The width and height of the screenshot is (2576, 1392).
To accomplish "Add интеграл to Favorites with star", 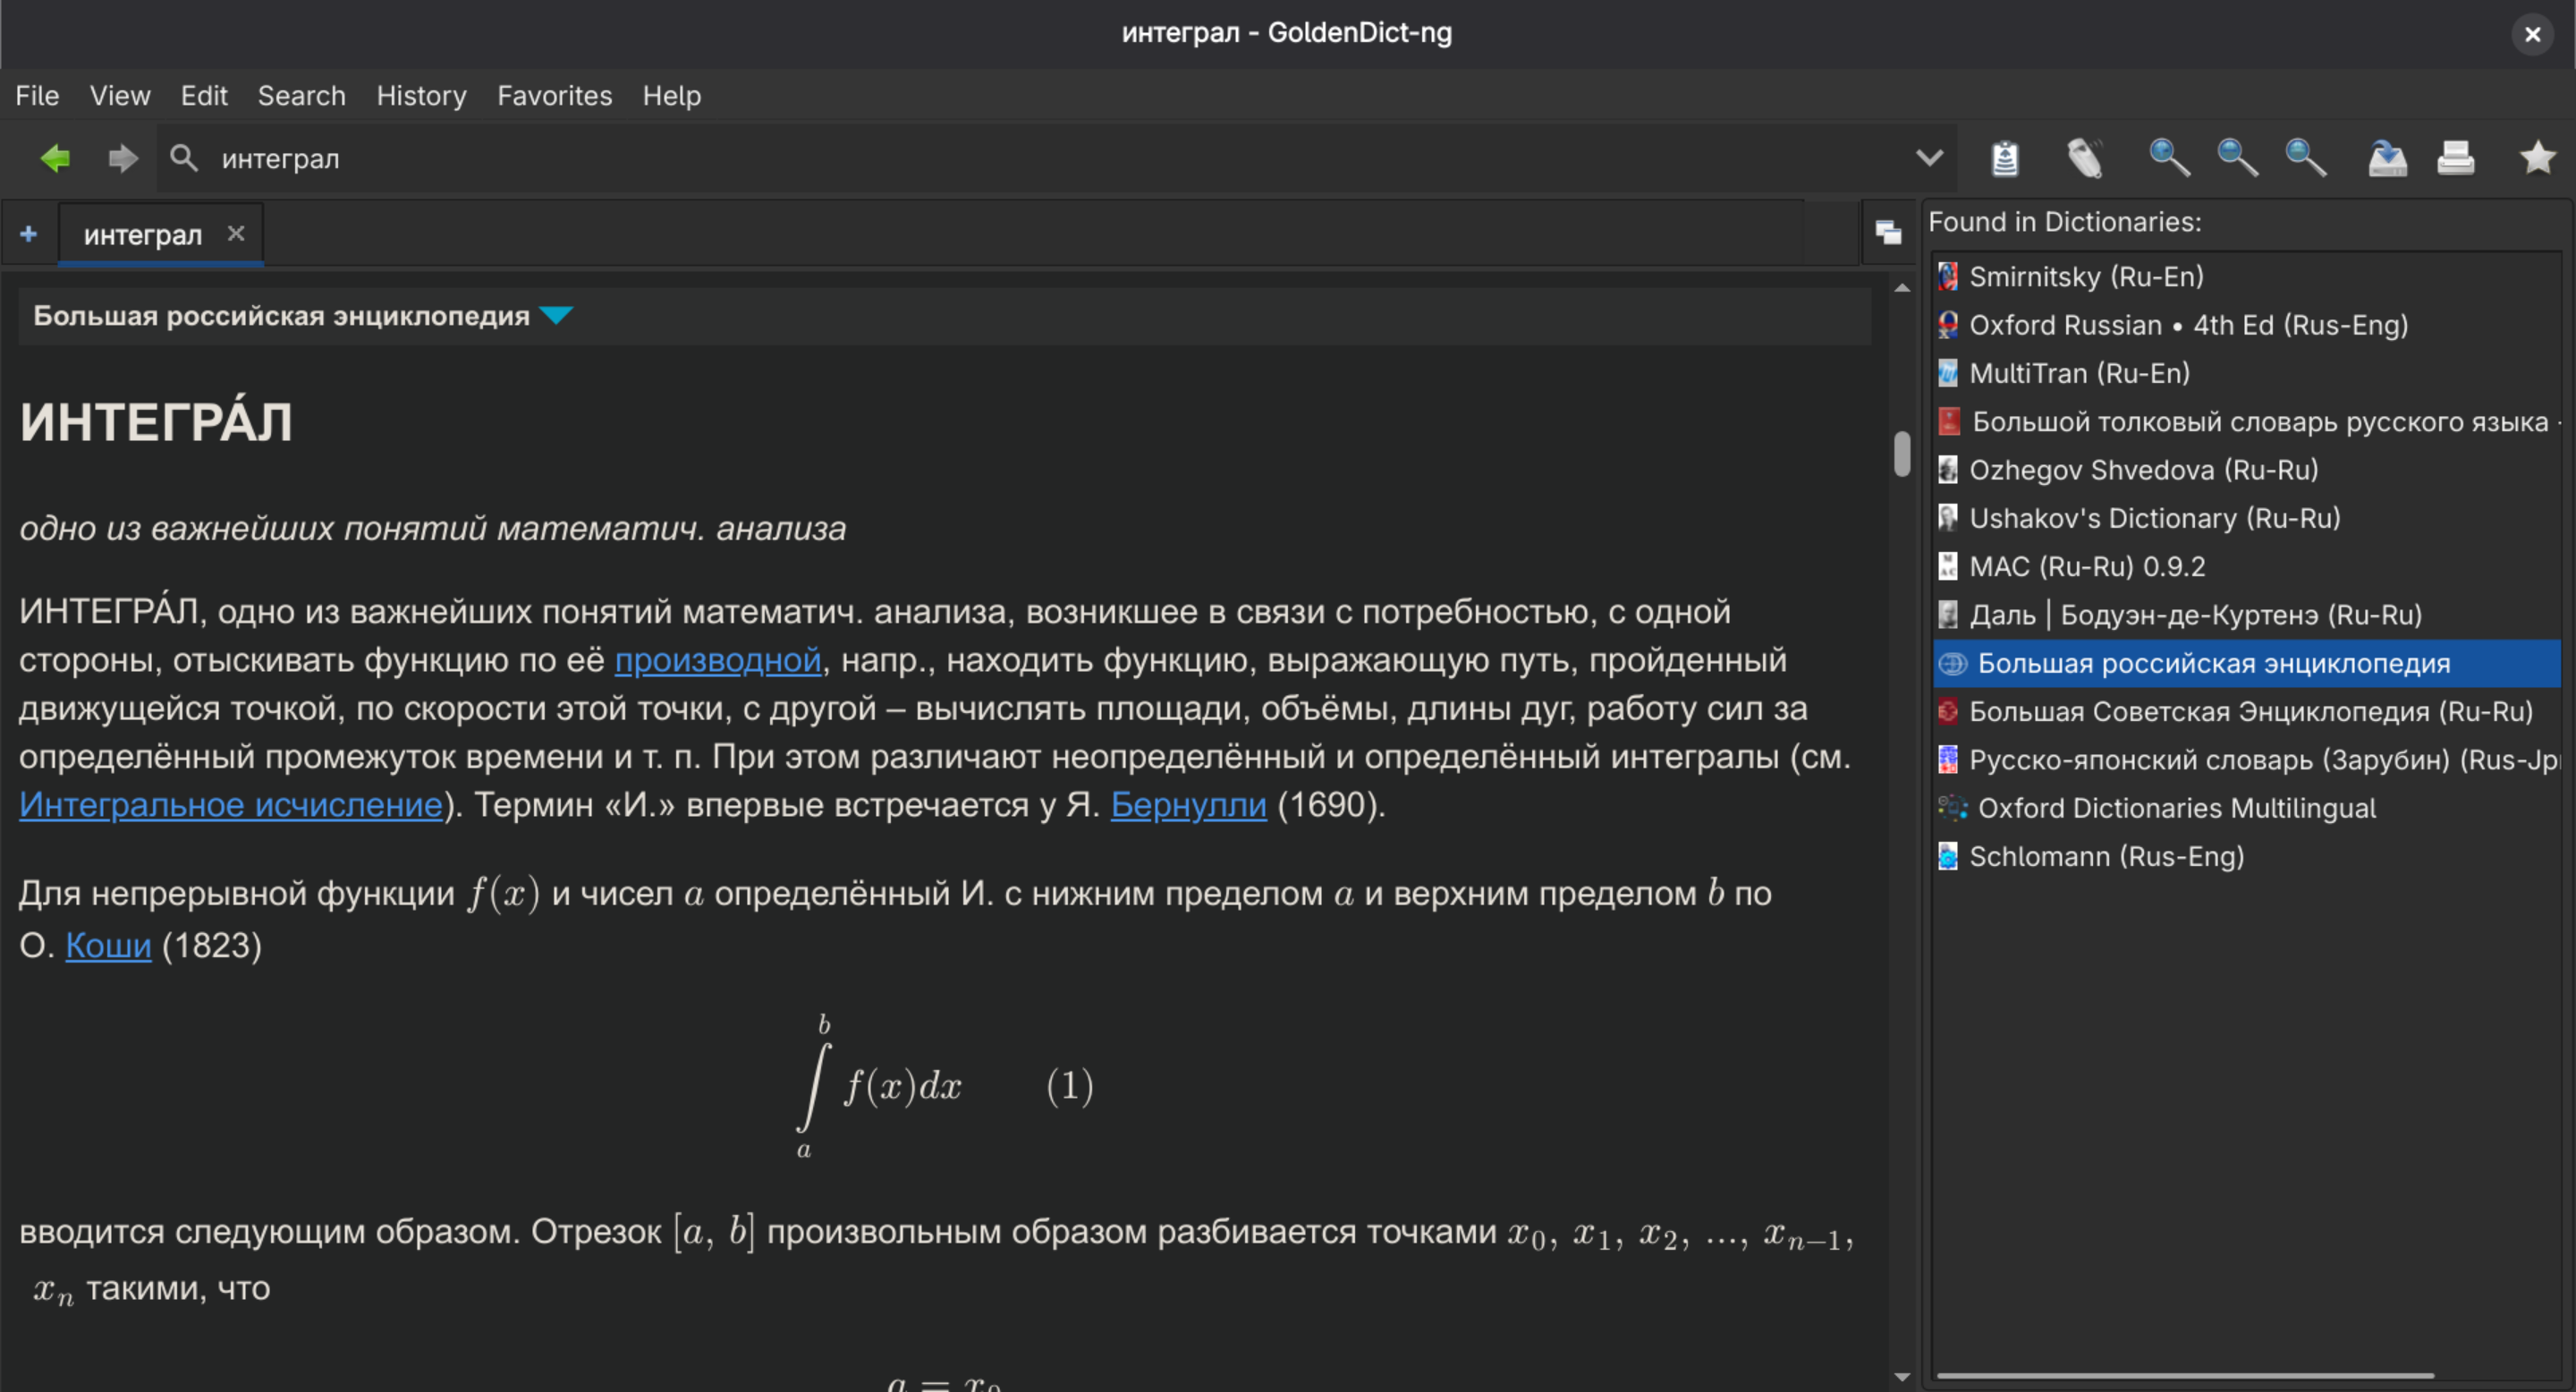I will (x=2537, y=158).
